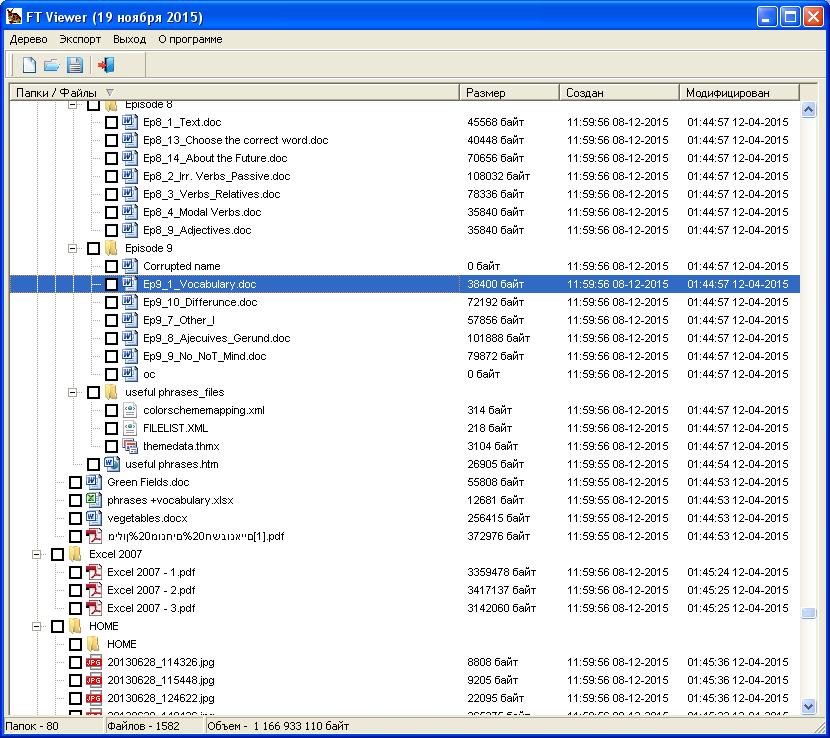
Task: Tick the Green Fields.doc checkbox
Action: 75,482
